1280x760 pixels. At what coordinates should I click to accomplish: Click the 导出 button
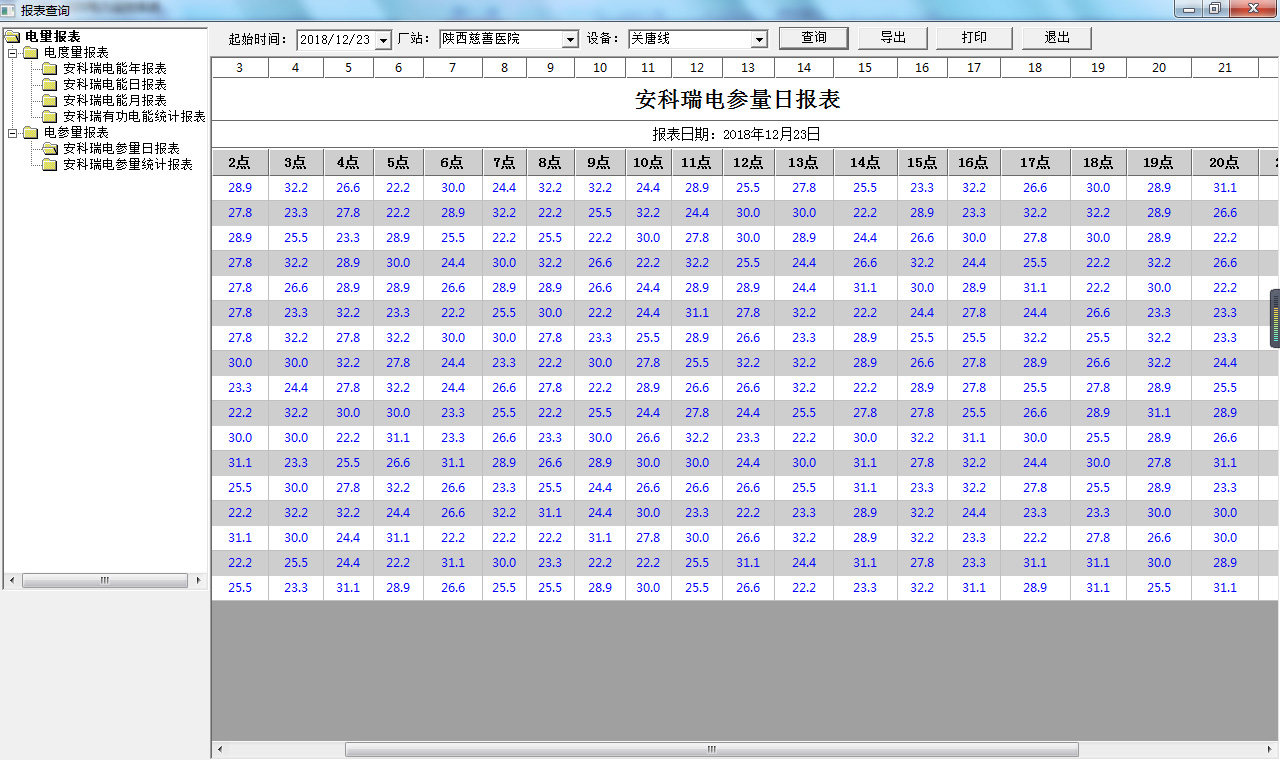[x=893, y=38]
